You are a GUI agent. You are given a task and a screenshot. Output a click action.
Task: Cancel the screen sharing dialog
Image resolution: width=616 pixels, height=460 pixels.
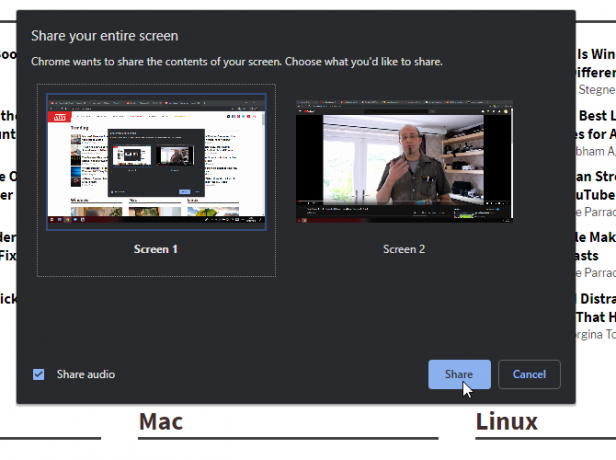[529, 374]
